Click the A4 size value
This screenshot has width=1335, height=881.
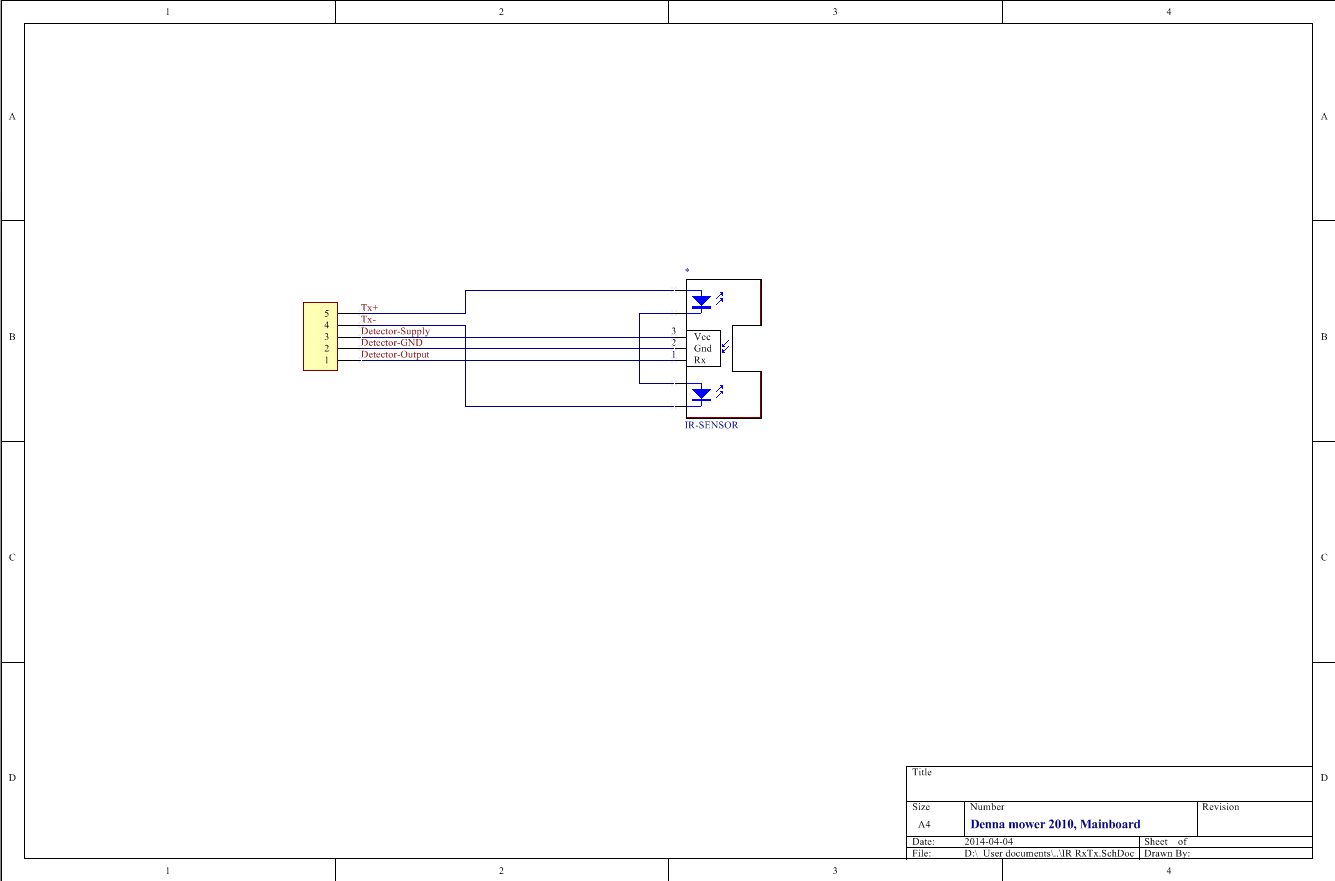(924, 825)
